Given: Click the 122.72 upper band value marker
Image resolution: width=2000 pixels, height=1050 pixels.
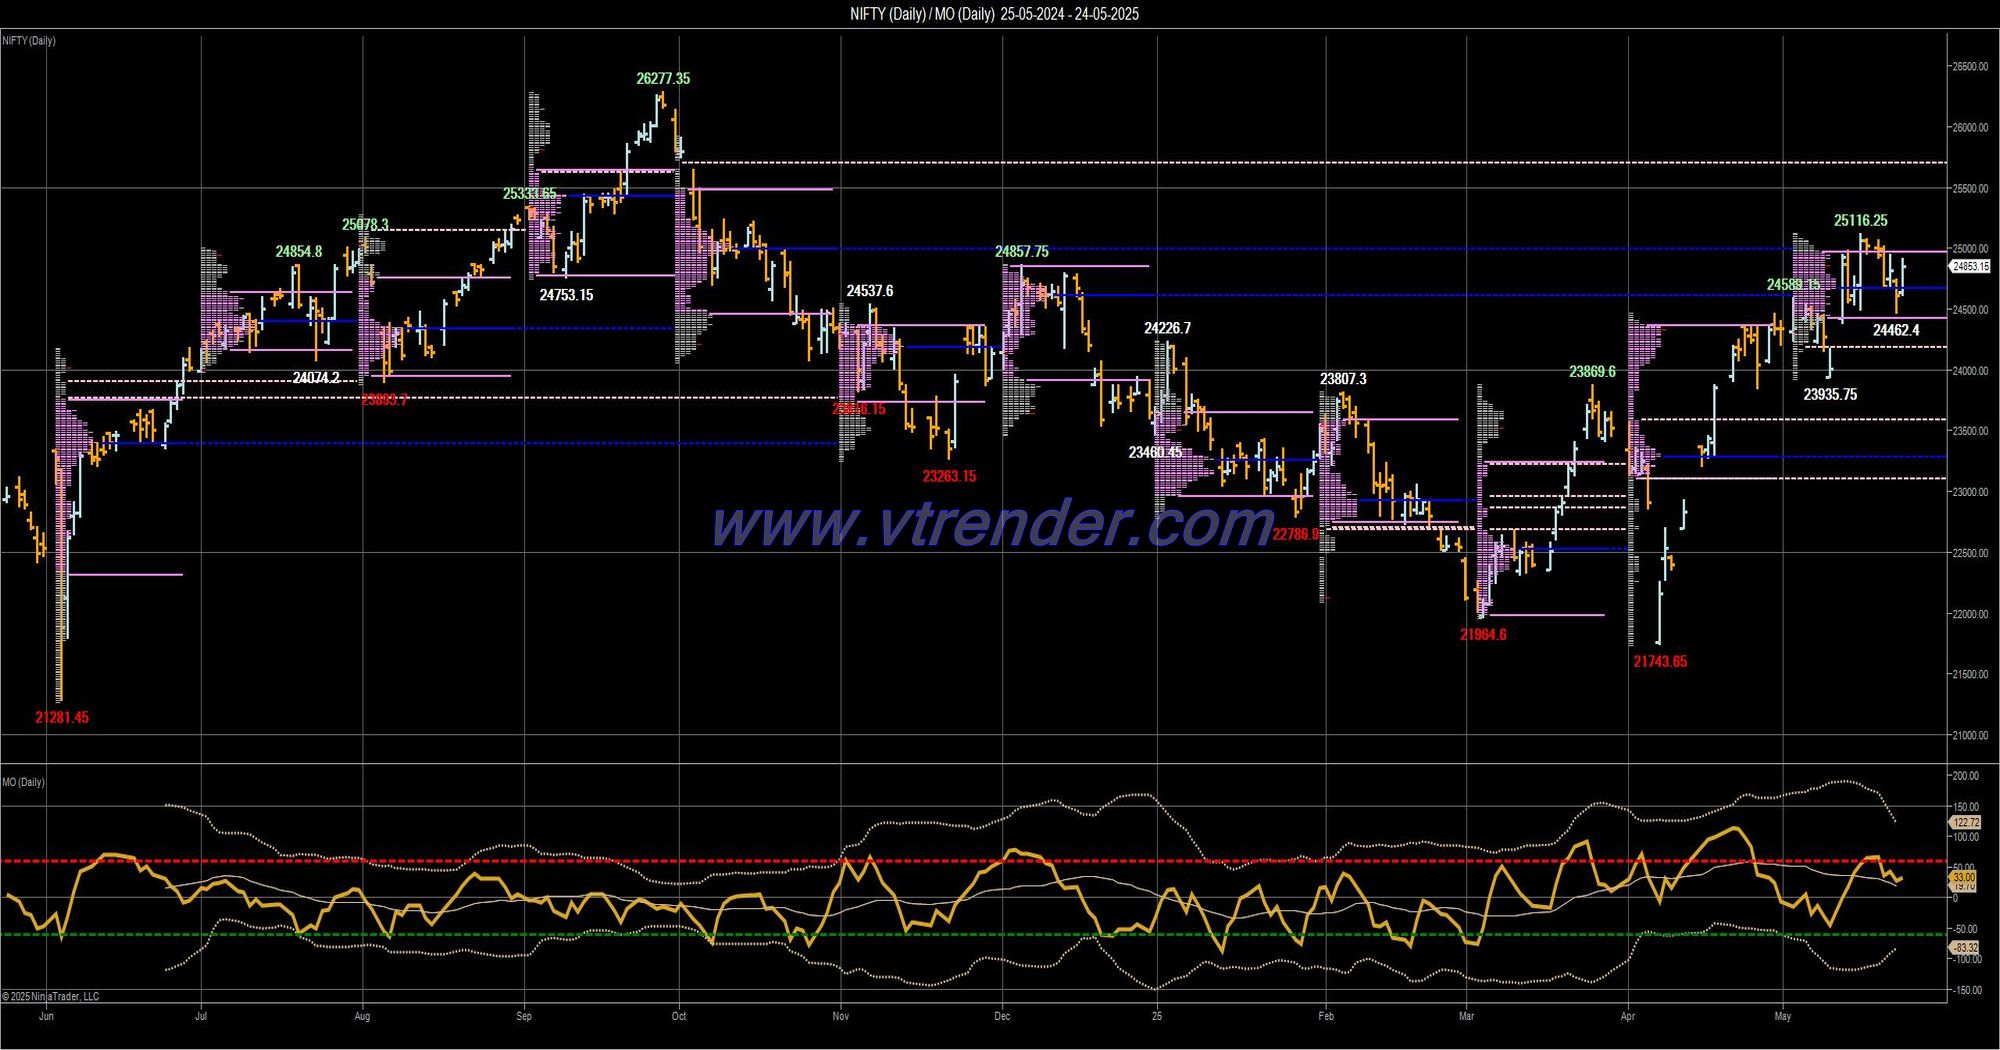Looking at the screenshot, I should point(1964,822).
